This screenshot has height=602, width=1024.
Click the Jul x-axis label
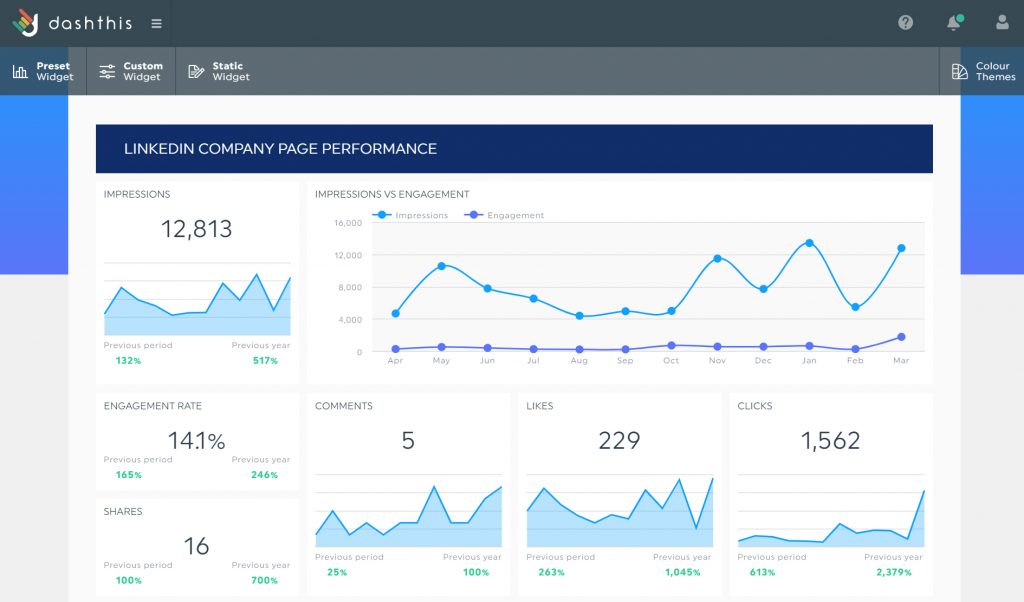click(x=534, y=360)
